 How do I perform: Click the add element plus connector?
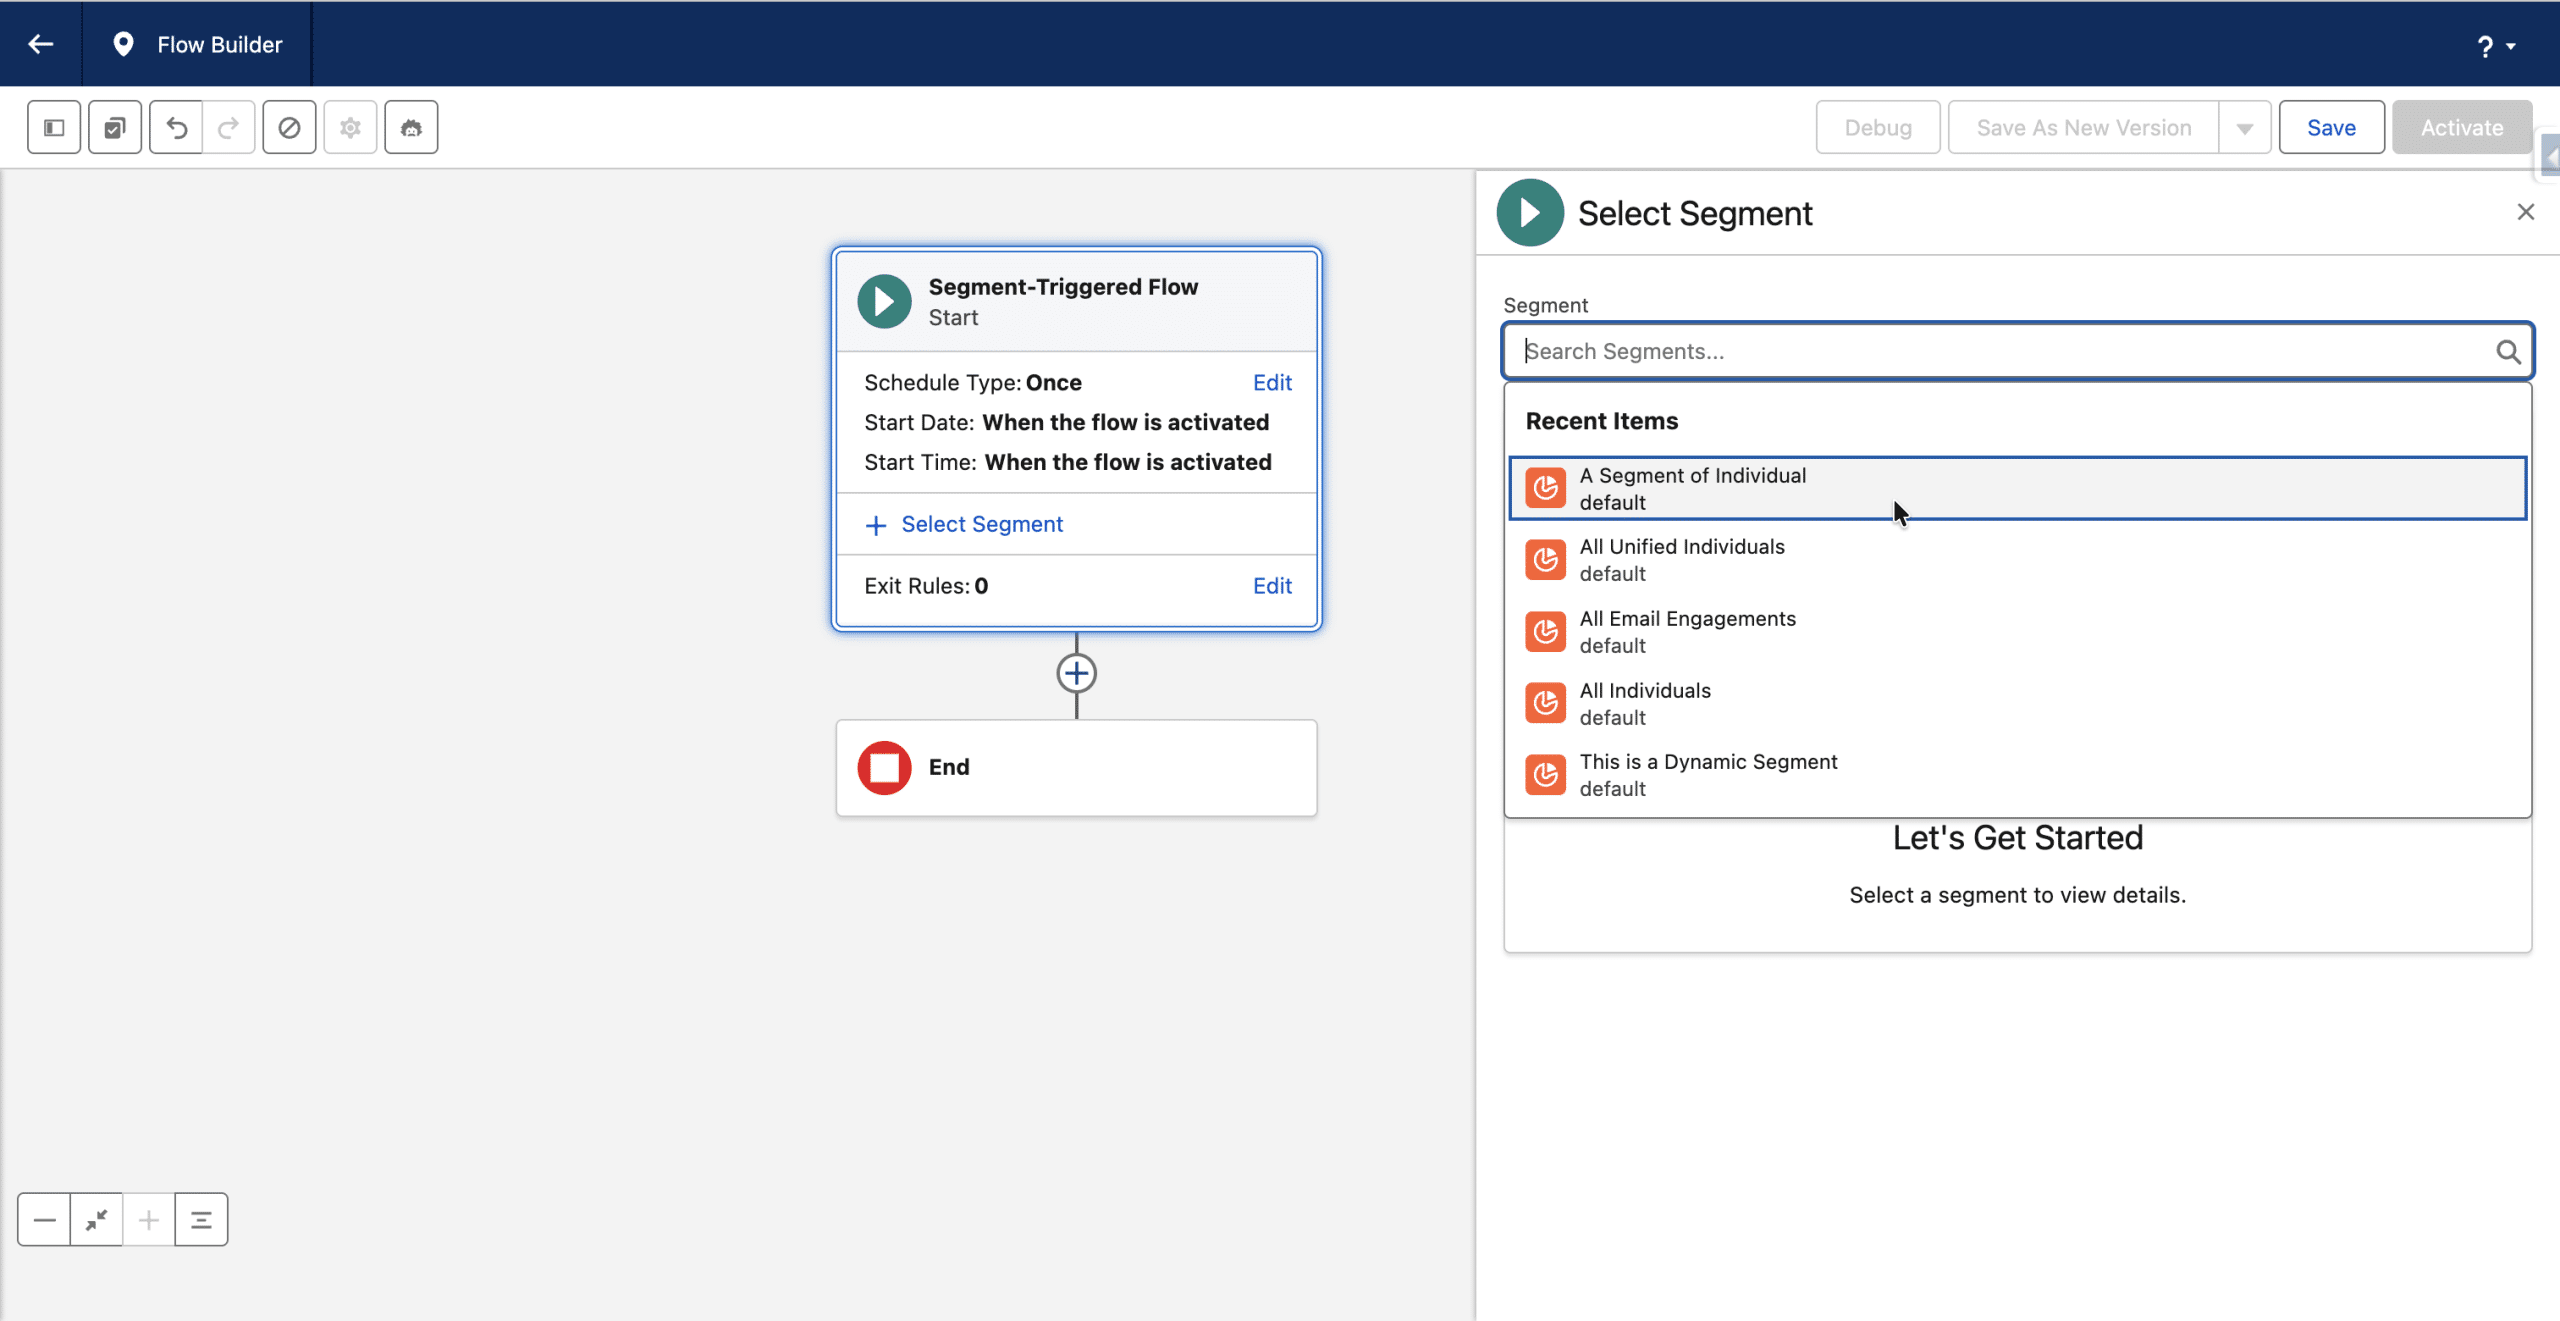click(1076, 673)
